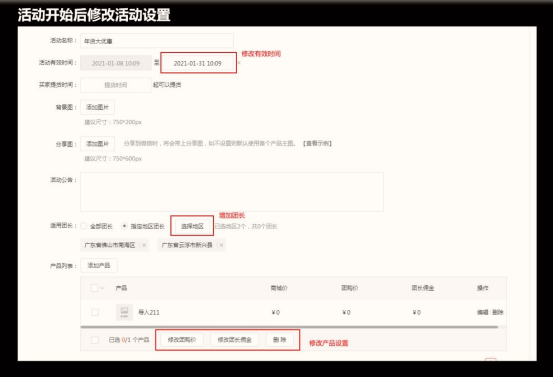Remove the 广东省佛山市南海区 region tag
Screen dimensions: 553x377
144,245
